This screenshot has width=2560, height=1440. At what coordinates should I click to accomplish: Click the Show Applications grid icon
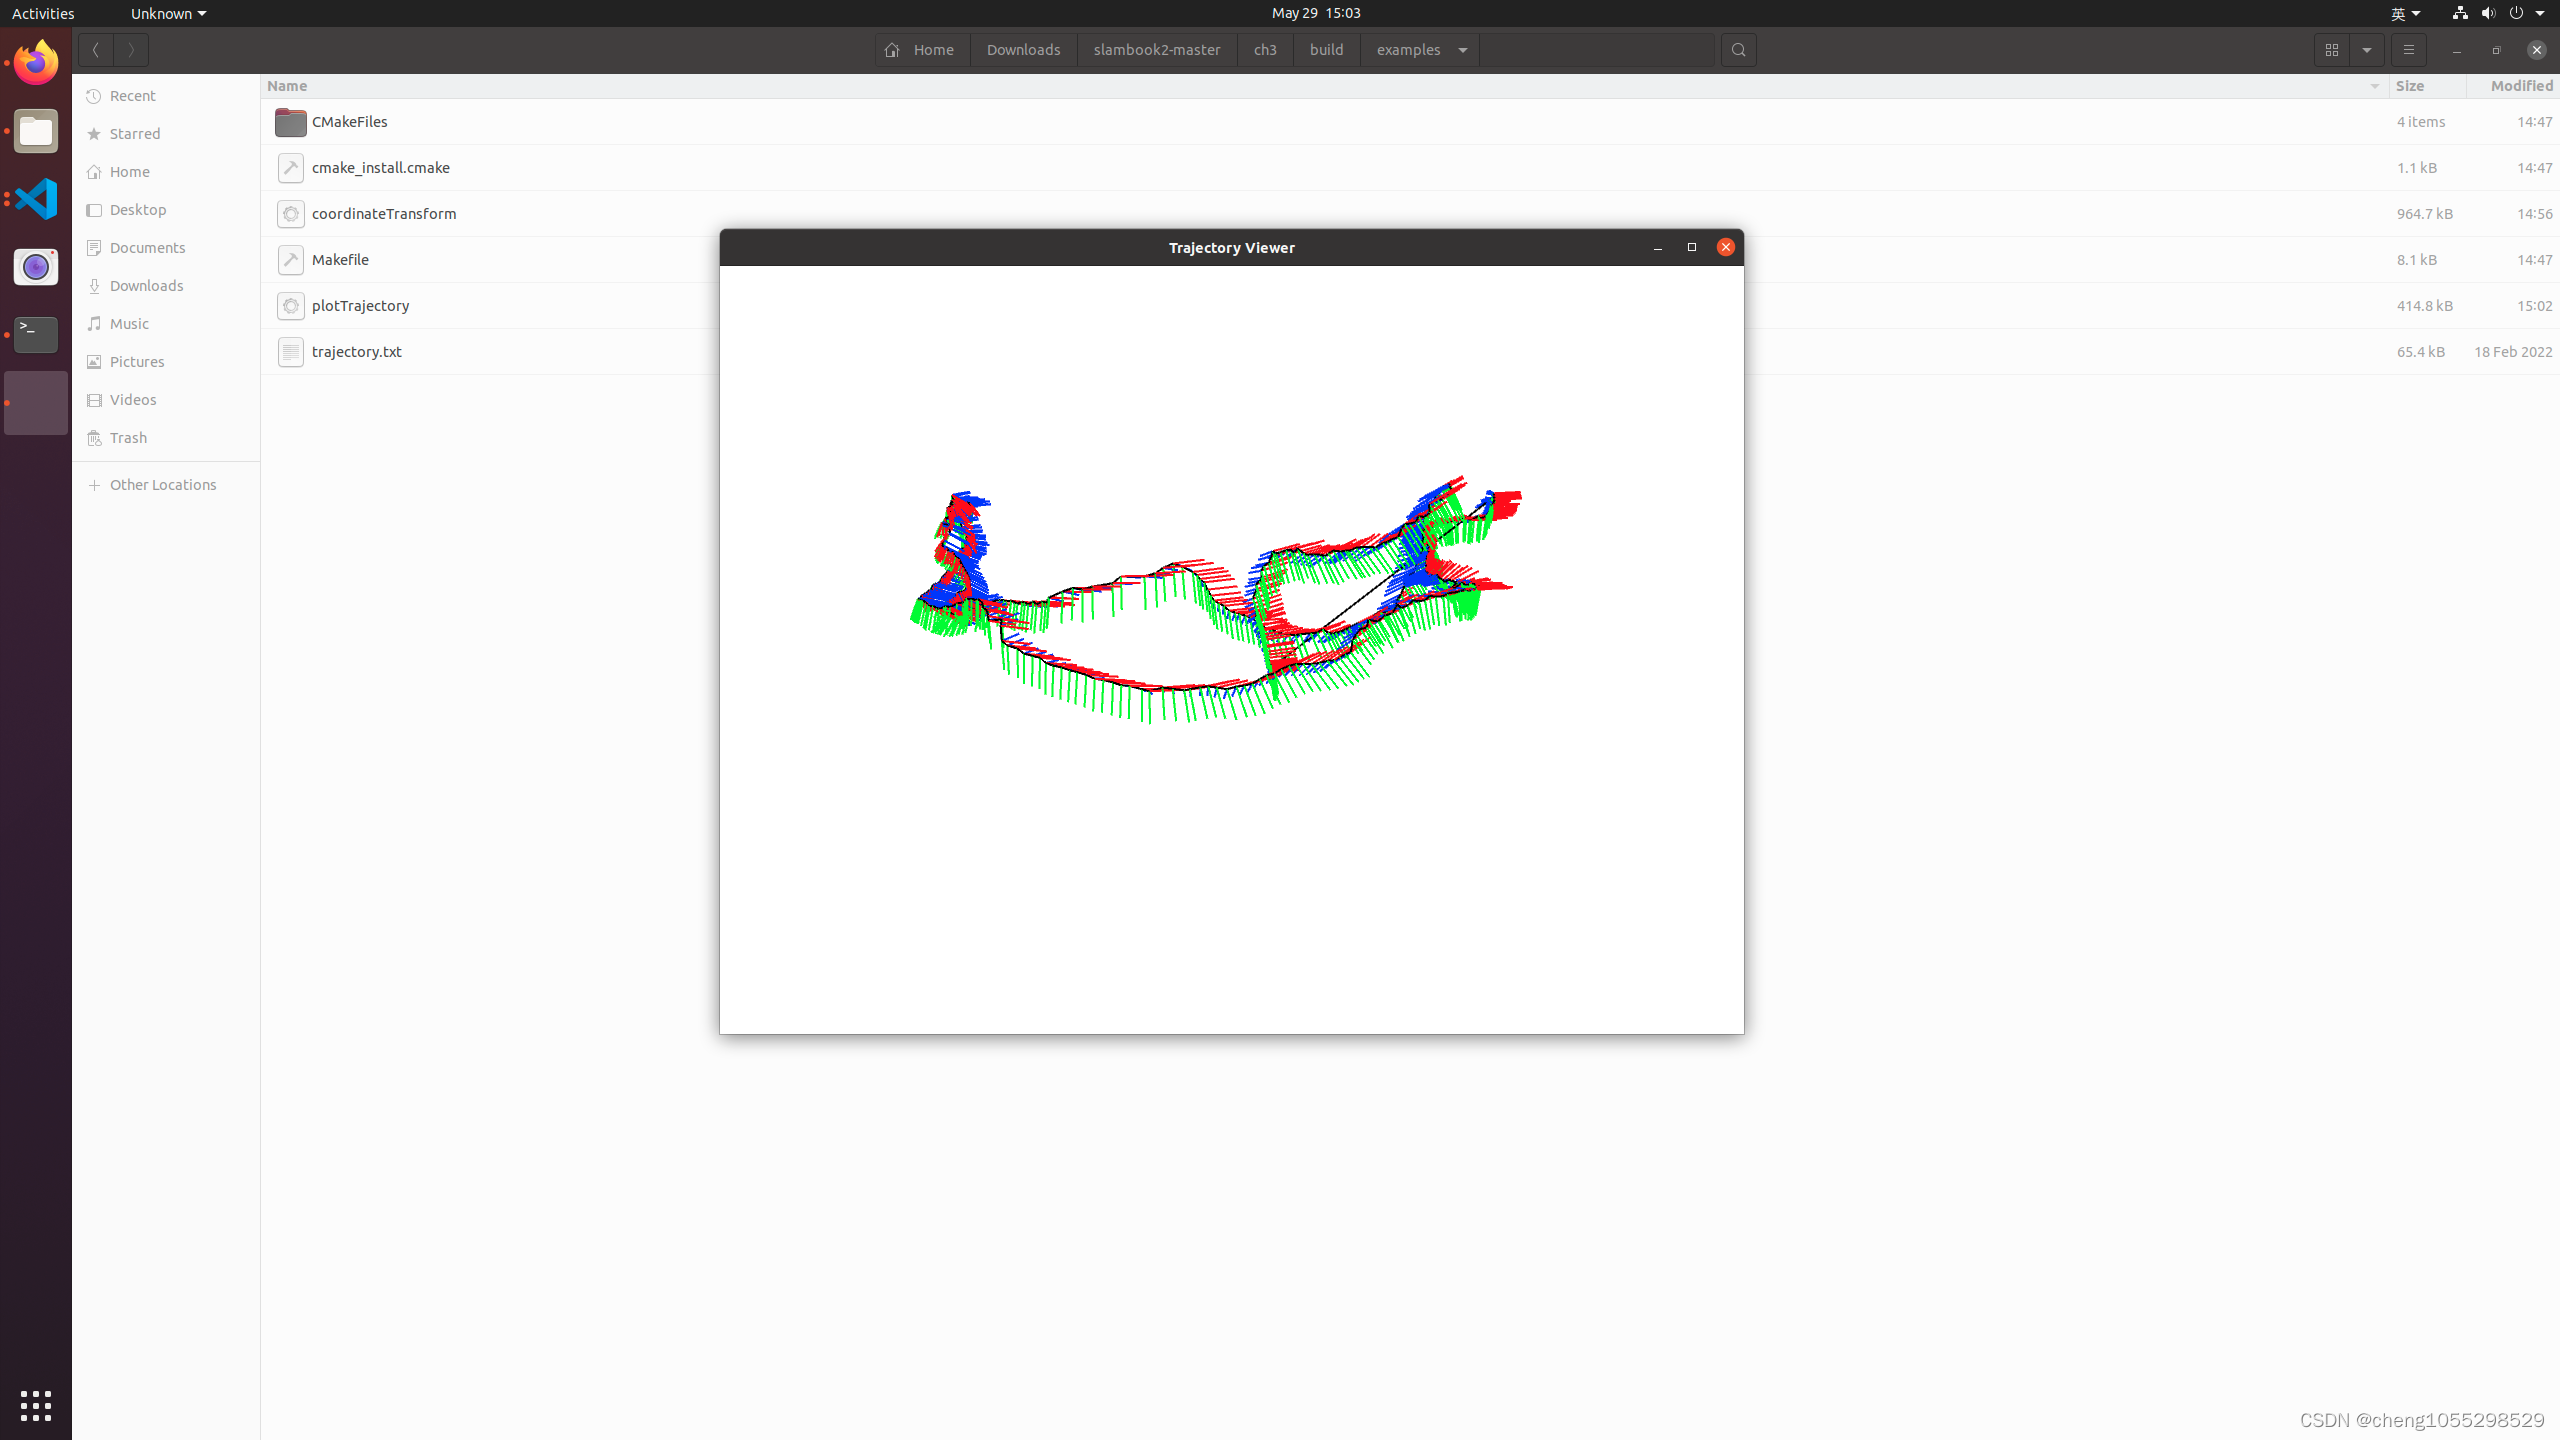coord(35,1405)
